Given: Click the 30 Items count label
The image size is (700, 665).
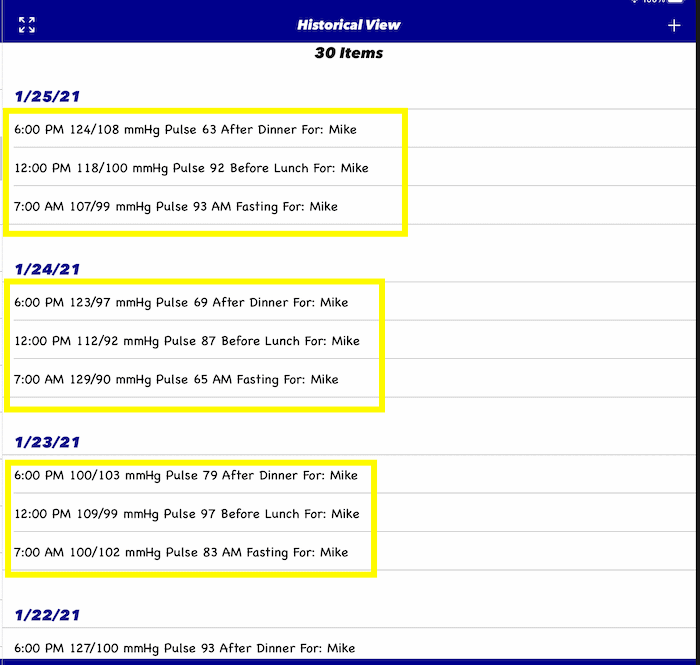Looking at the screenshot, I should 348,53.
